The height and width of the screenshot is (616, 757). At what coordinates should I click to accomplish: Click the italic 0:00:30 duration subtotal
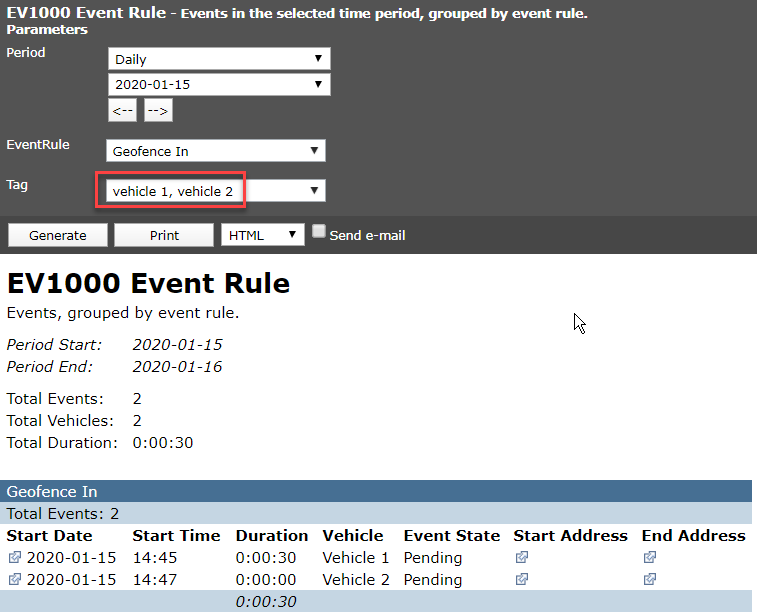coord(266,602)
